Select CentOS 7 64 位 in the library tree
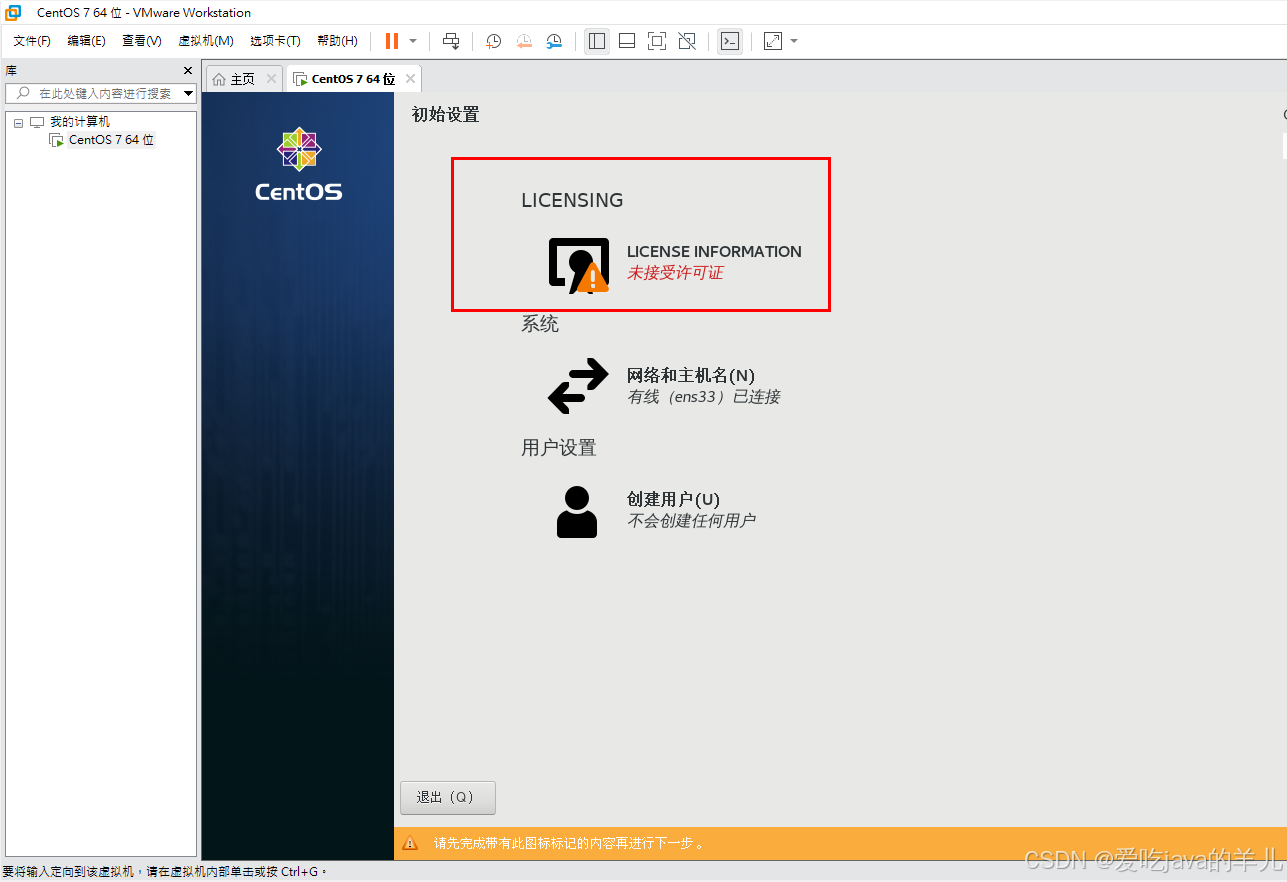The height and width of the screenshot is (882, 1287). click(x=110, y=140)
